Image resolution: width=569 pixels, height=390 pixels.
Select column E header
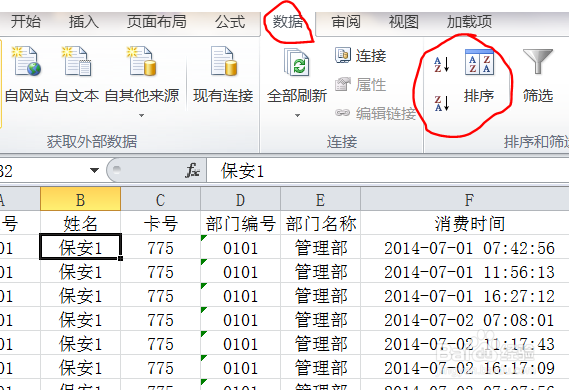pos(320,199)
